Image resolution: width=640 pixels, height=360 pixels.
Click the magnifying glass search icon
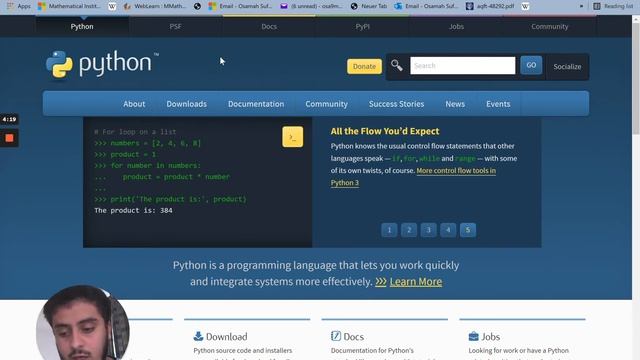click(x=397, y=65)
